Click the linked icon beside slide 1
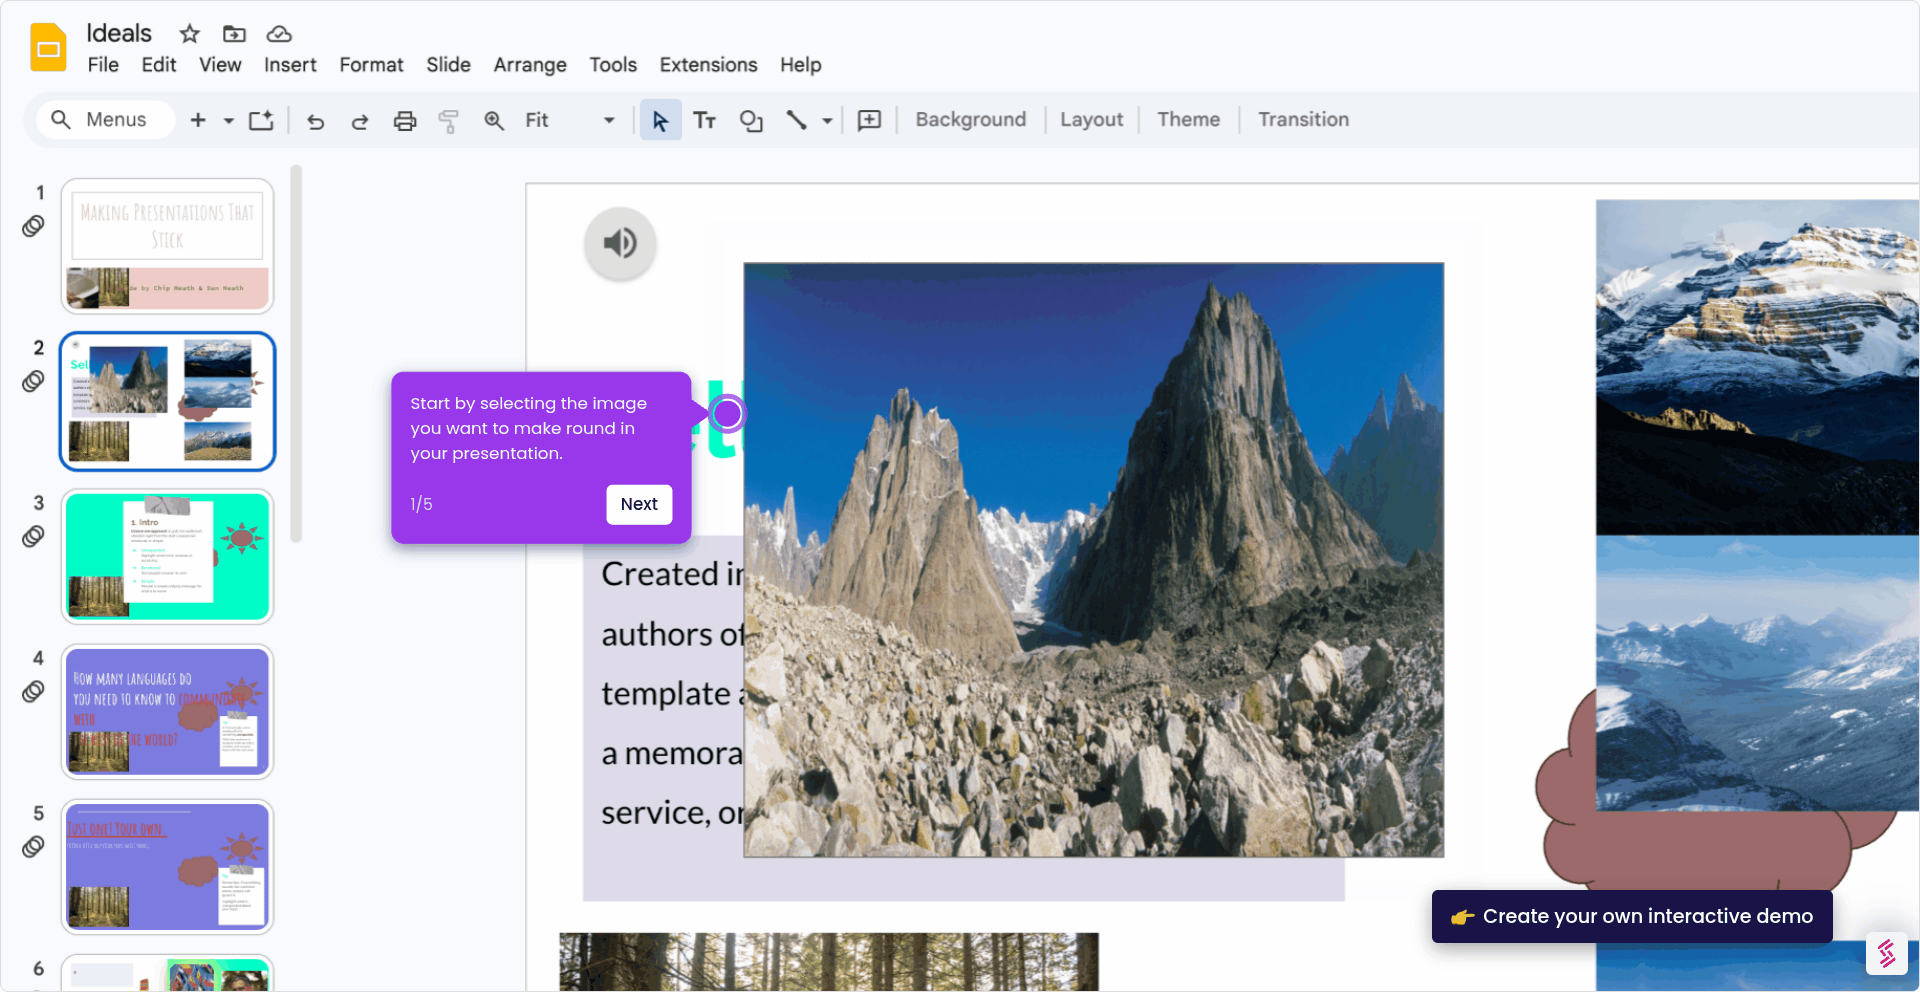Image resolution: width=1920 pixels, height=992 pixels. 33,226
